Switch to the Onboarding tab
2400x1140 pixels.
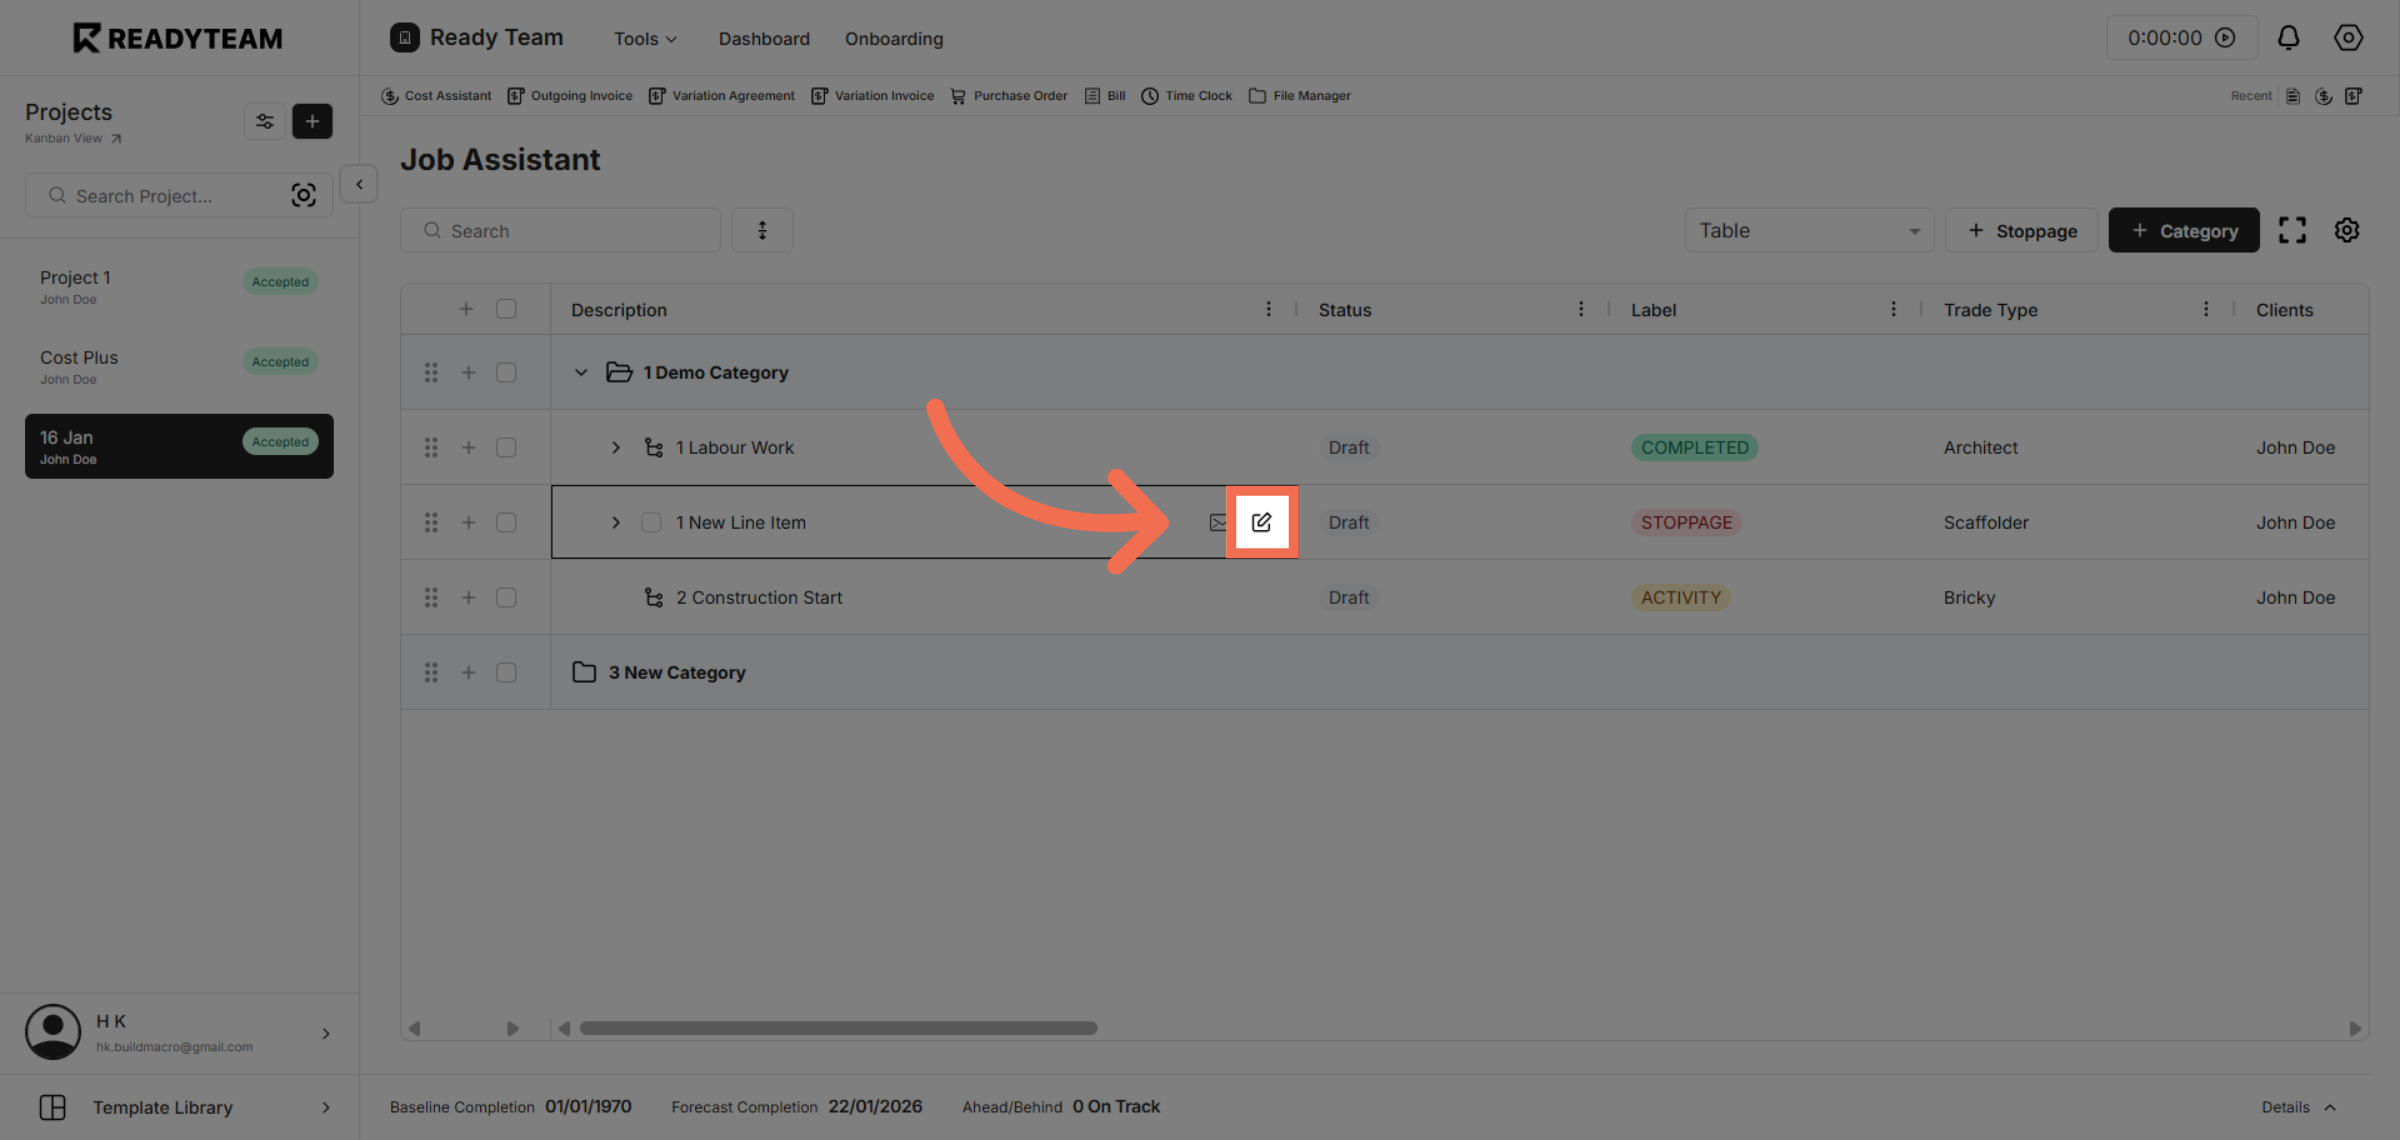pos(893,38)
